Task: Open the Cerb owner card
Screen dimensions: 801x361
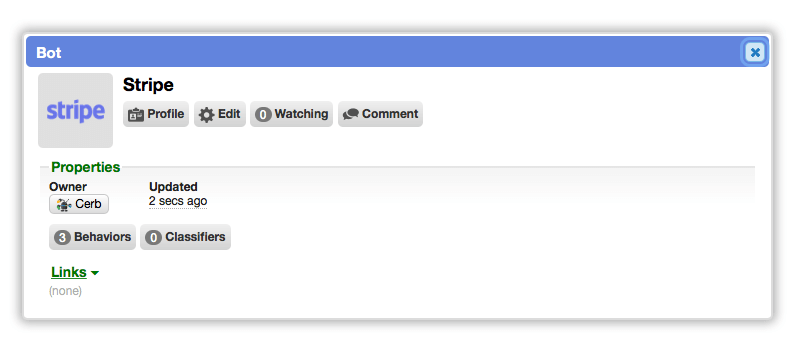Action: 79,204
